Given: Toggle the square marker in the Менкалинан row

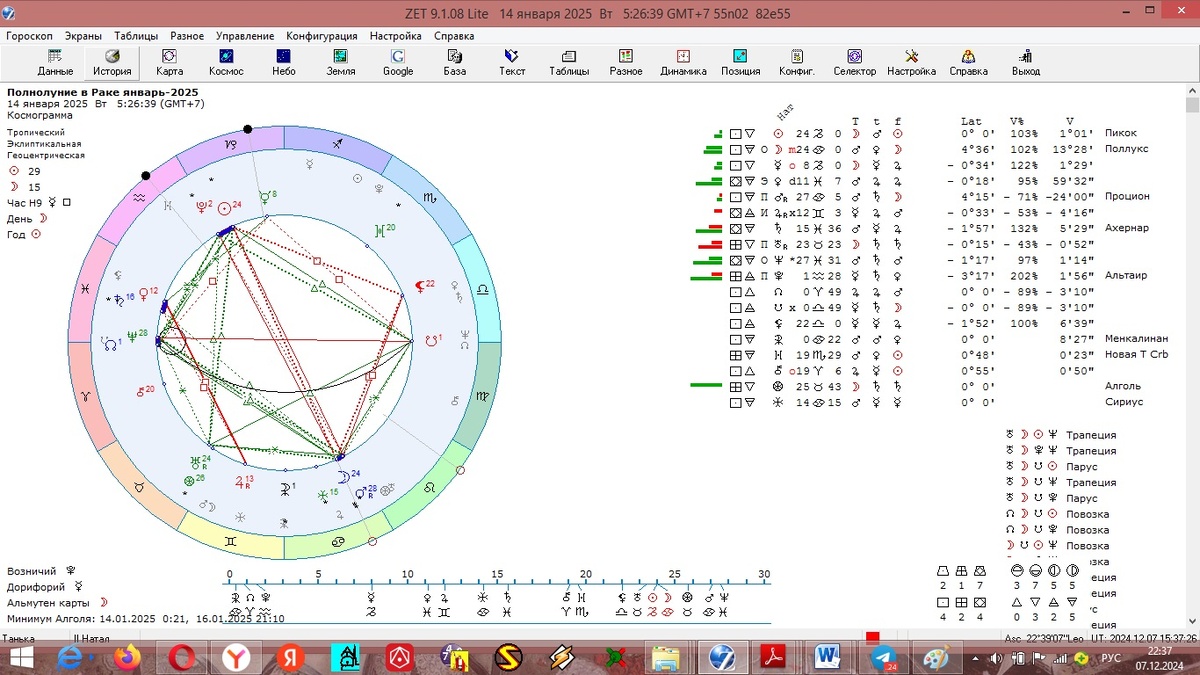Looking at the screenshot, I should (x=735, y=339).
